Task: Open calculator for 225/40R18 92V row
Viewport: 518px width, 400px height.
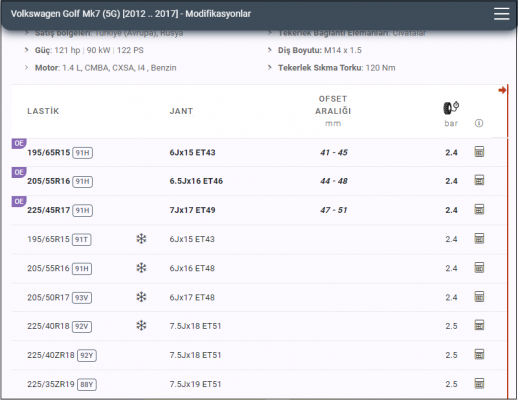Action: coord(479,325)
